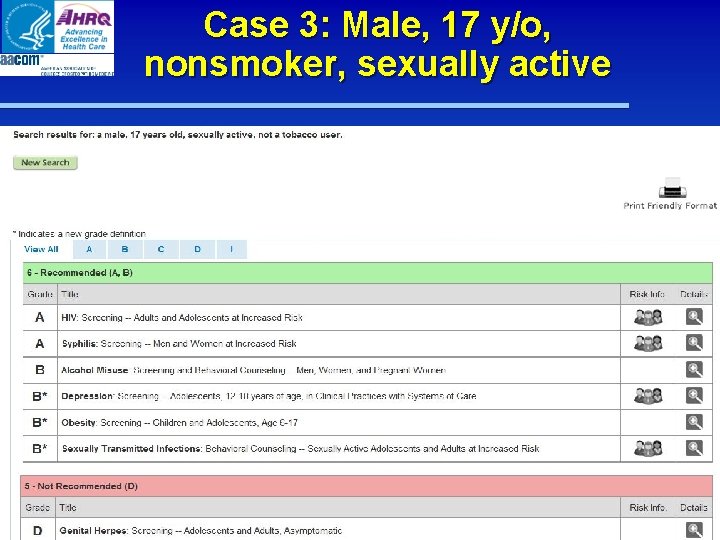This screenshot has height=540, width=720.
Task: Click the Print Friendly Format link
Action: 670,206
